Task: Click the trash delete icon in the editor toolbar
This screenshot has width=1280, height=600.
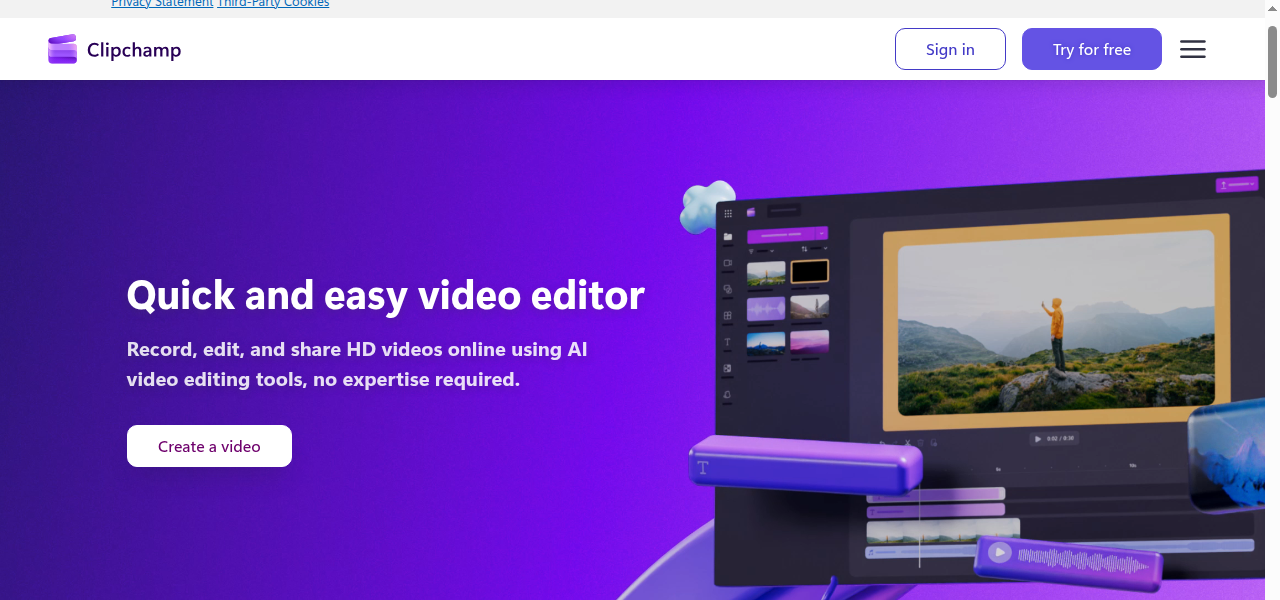Action: coord(921,443)
